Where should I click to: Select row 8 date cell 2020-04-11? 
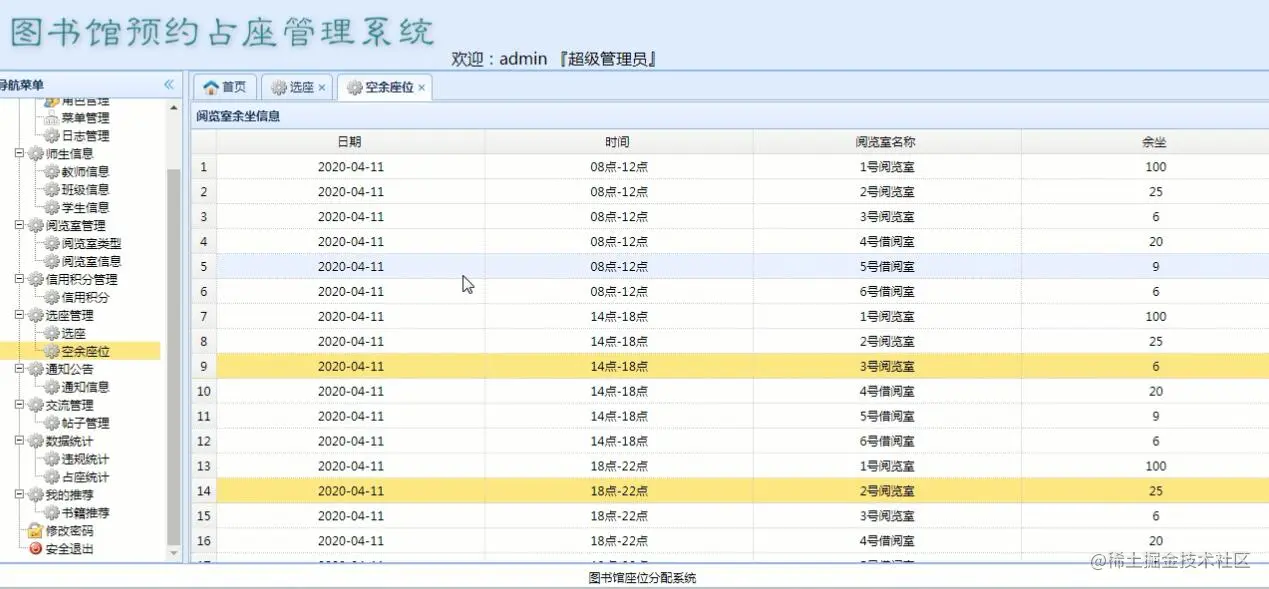click(x=350, y=342)
